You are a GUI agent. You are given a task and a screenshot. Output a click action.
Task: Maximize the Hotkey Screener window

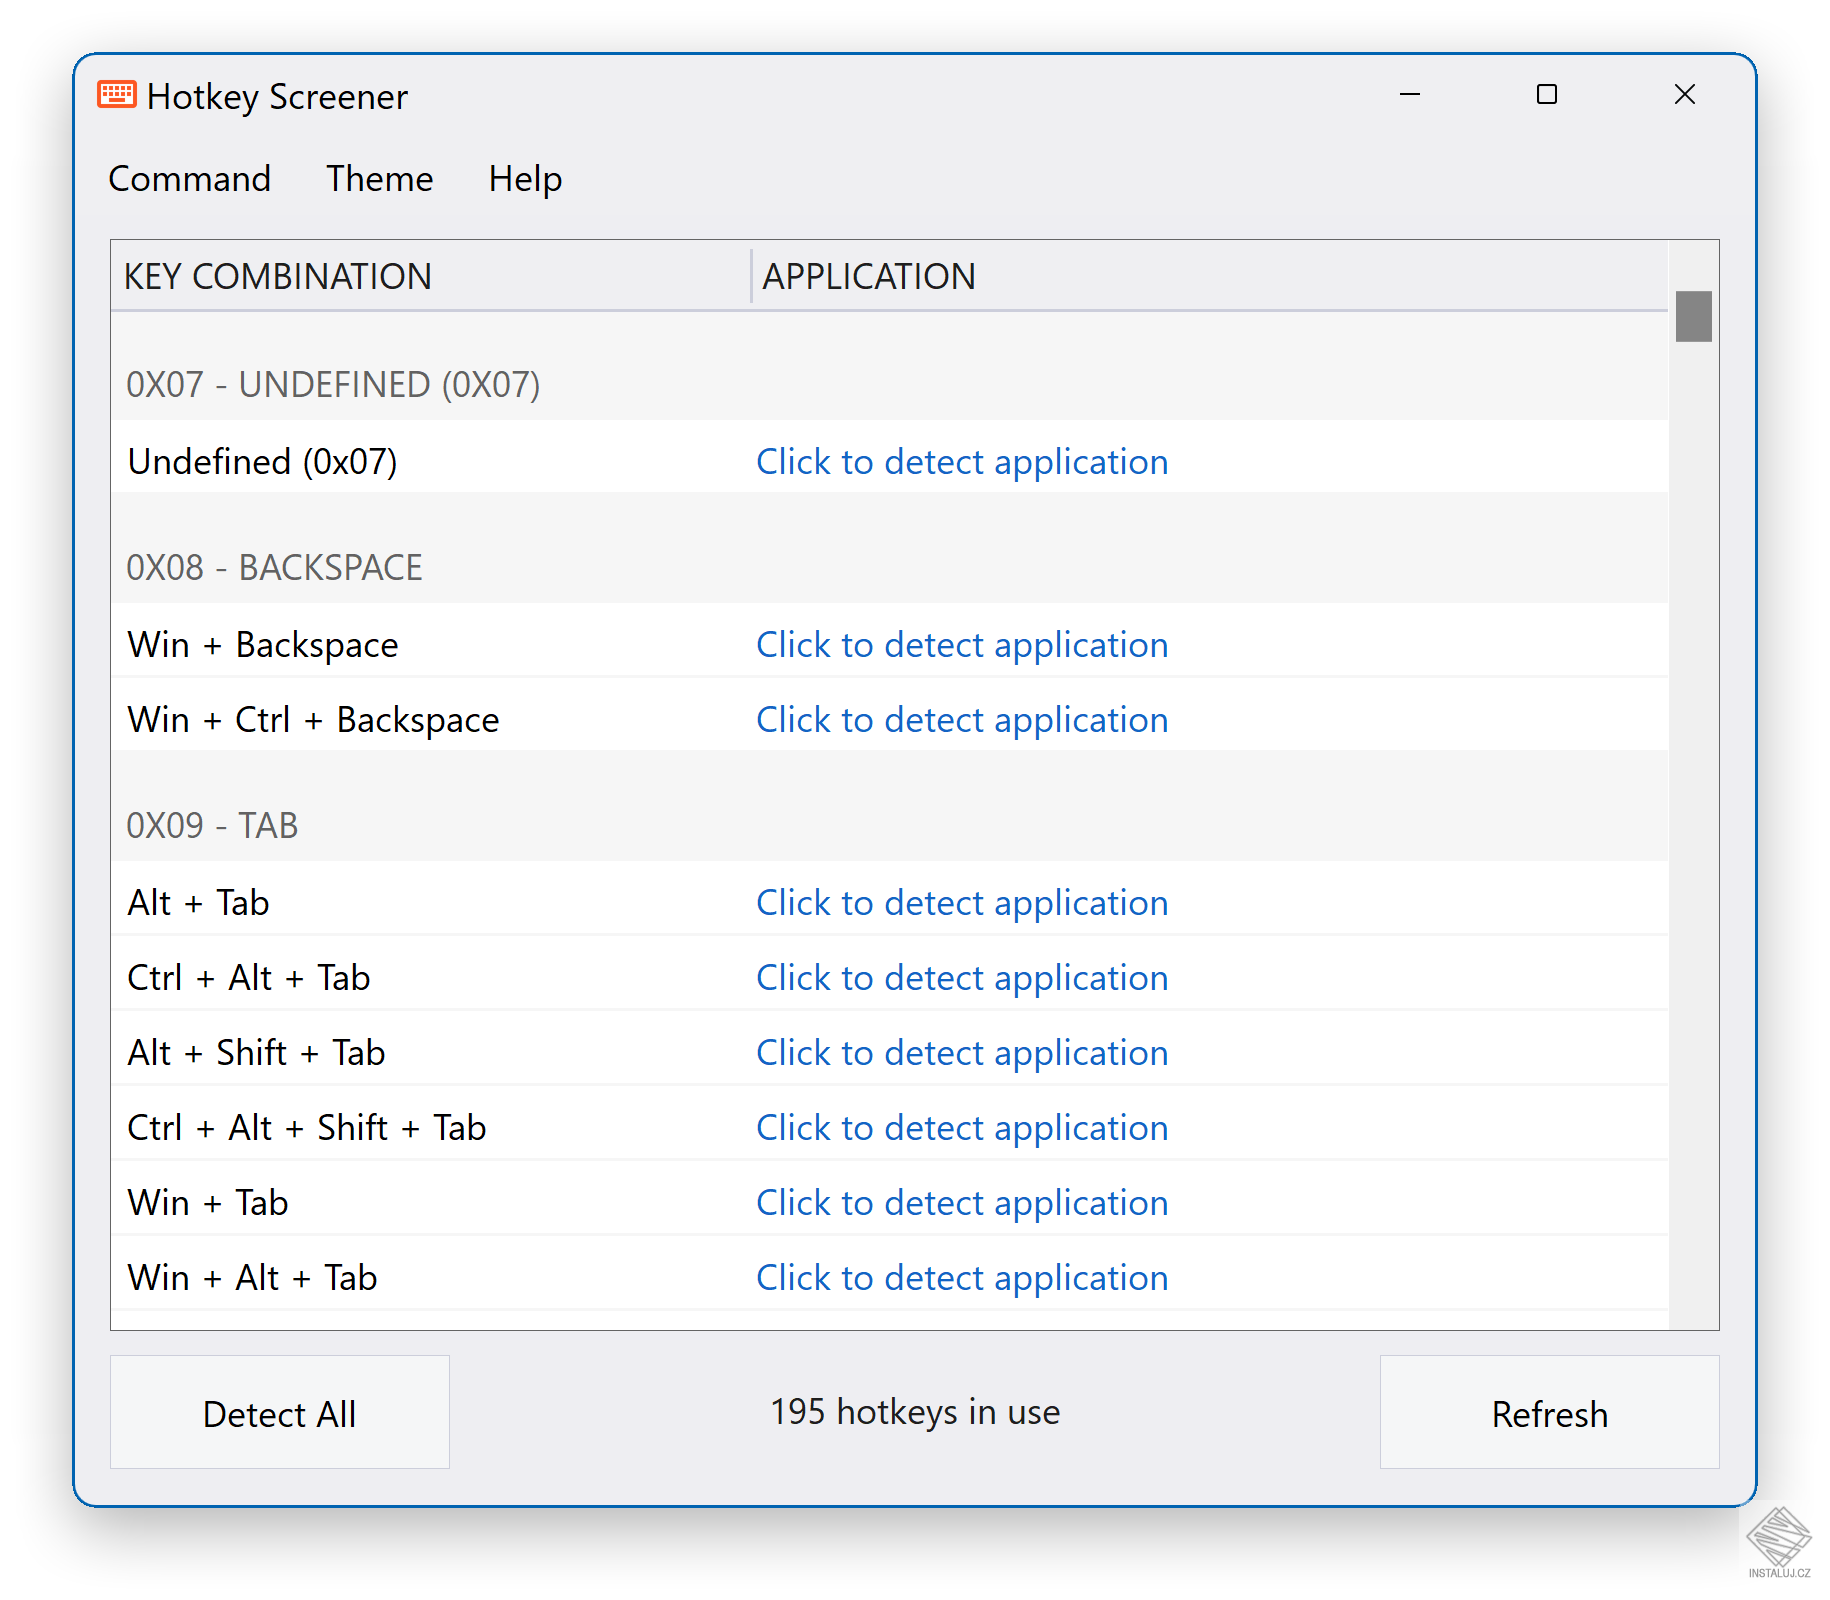(x=1547, y=95)
